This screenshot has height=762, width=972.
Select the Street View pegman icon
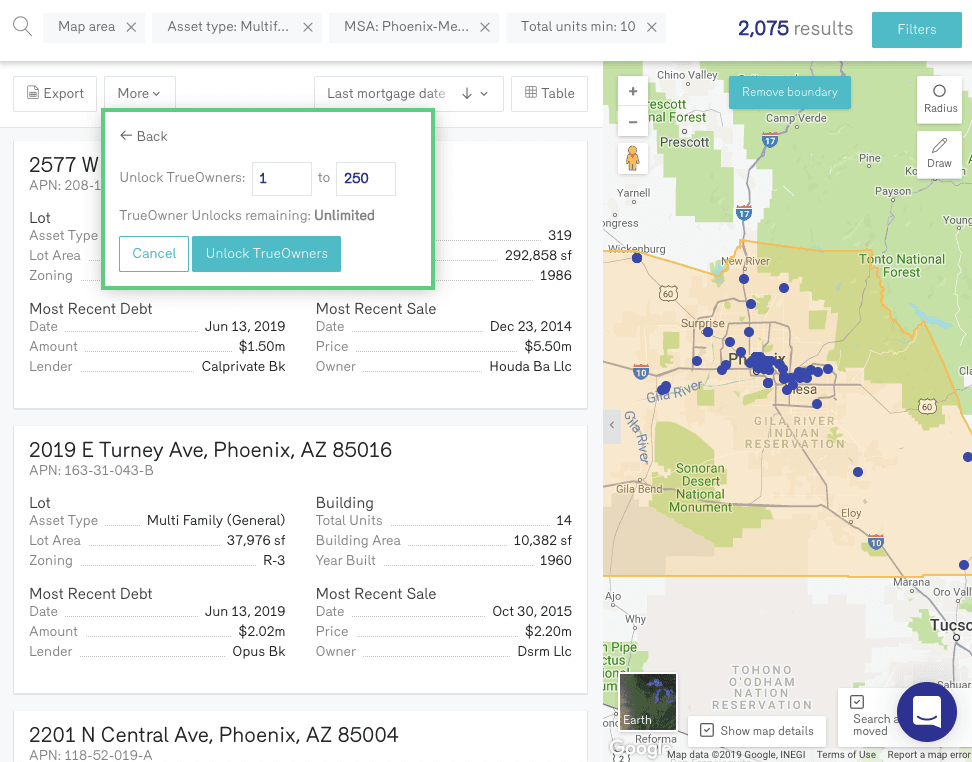click(633, 158)
